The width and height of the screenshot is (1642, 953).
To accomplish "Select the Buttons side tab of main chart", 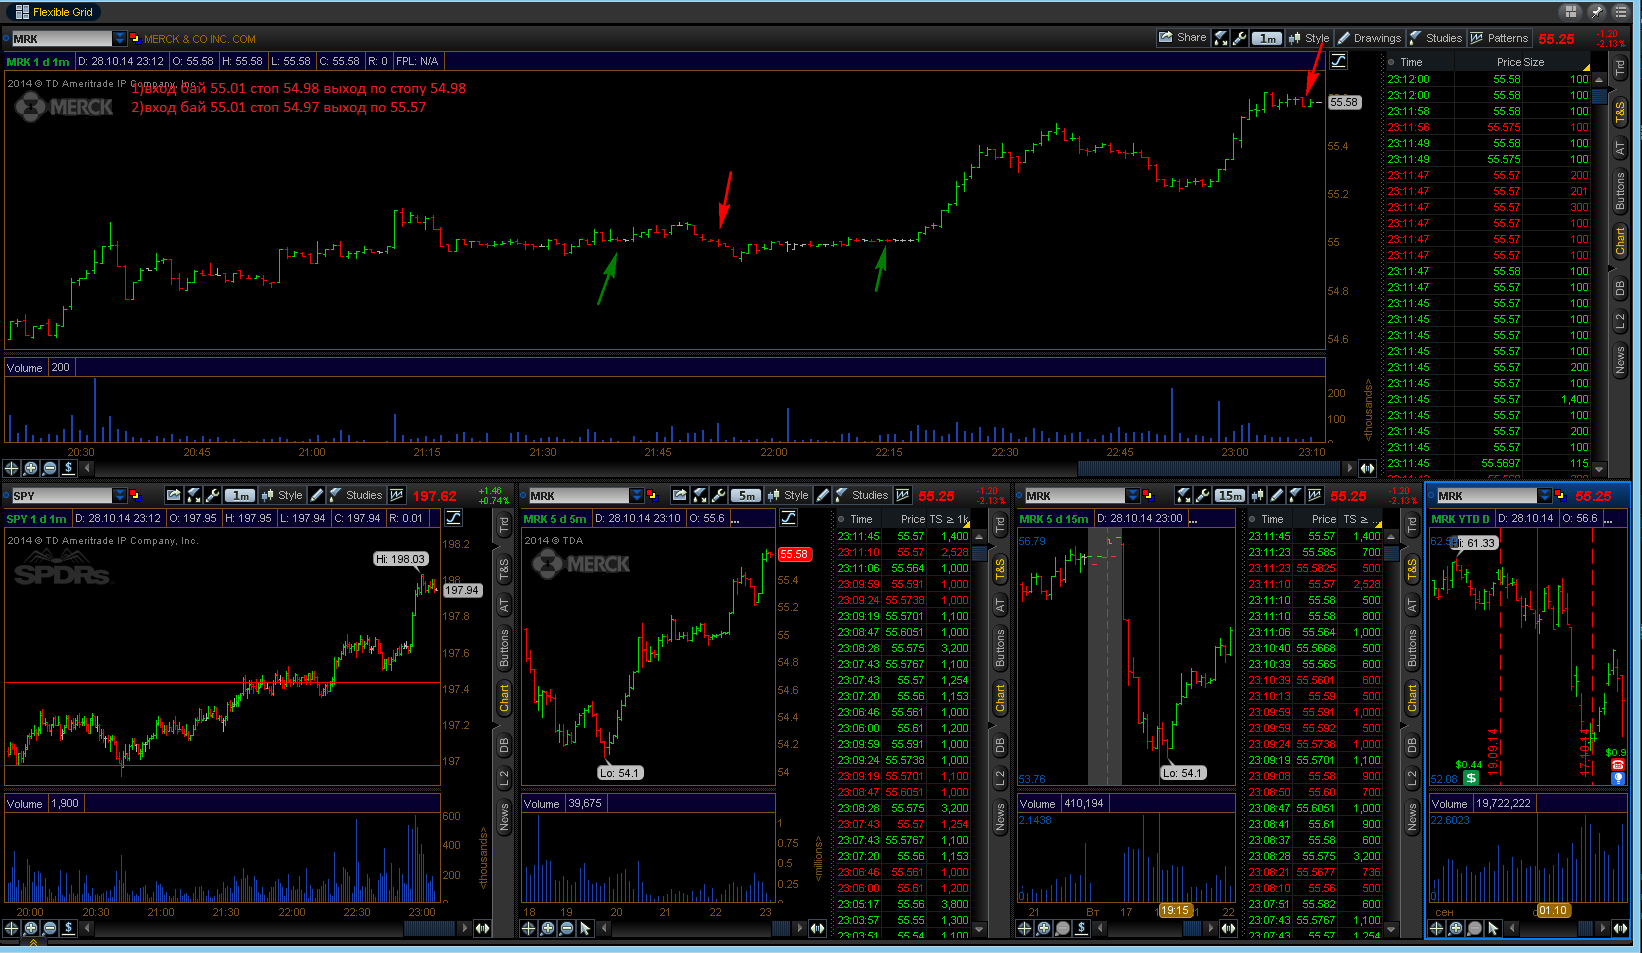I will tap(1621, 191).
